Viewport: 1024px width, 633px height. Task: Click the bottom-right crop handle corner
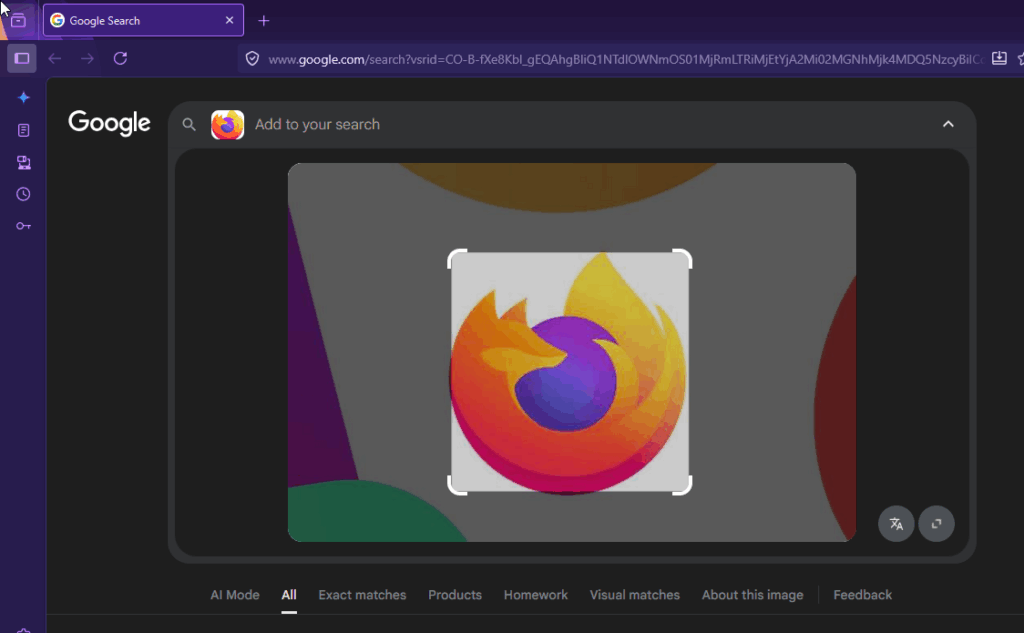coord(683,486)
